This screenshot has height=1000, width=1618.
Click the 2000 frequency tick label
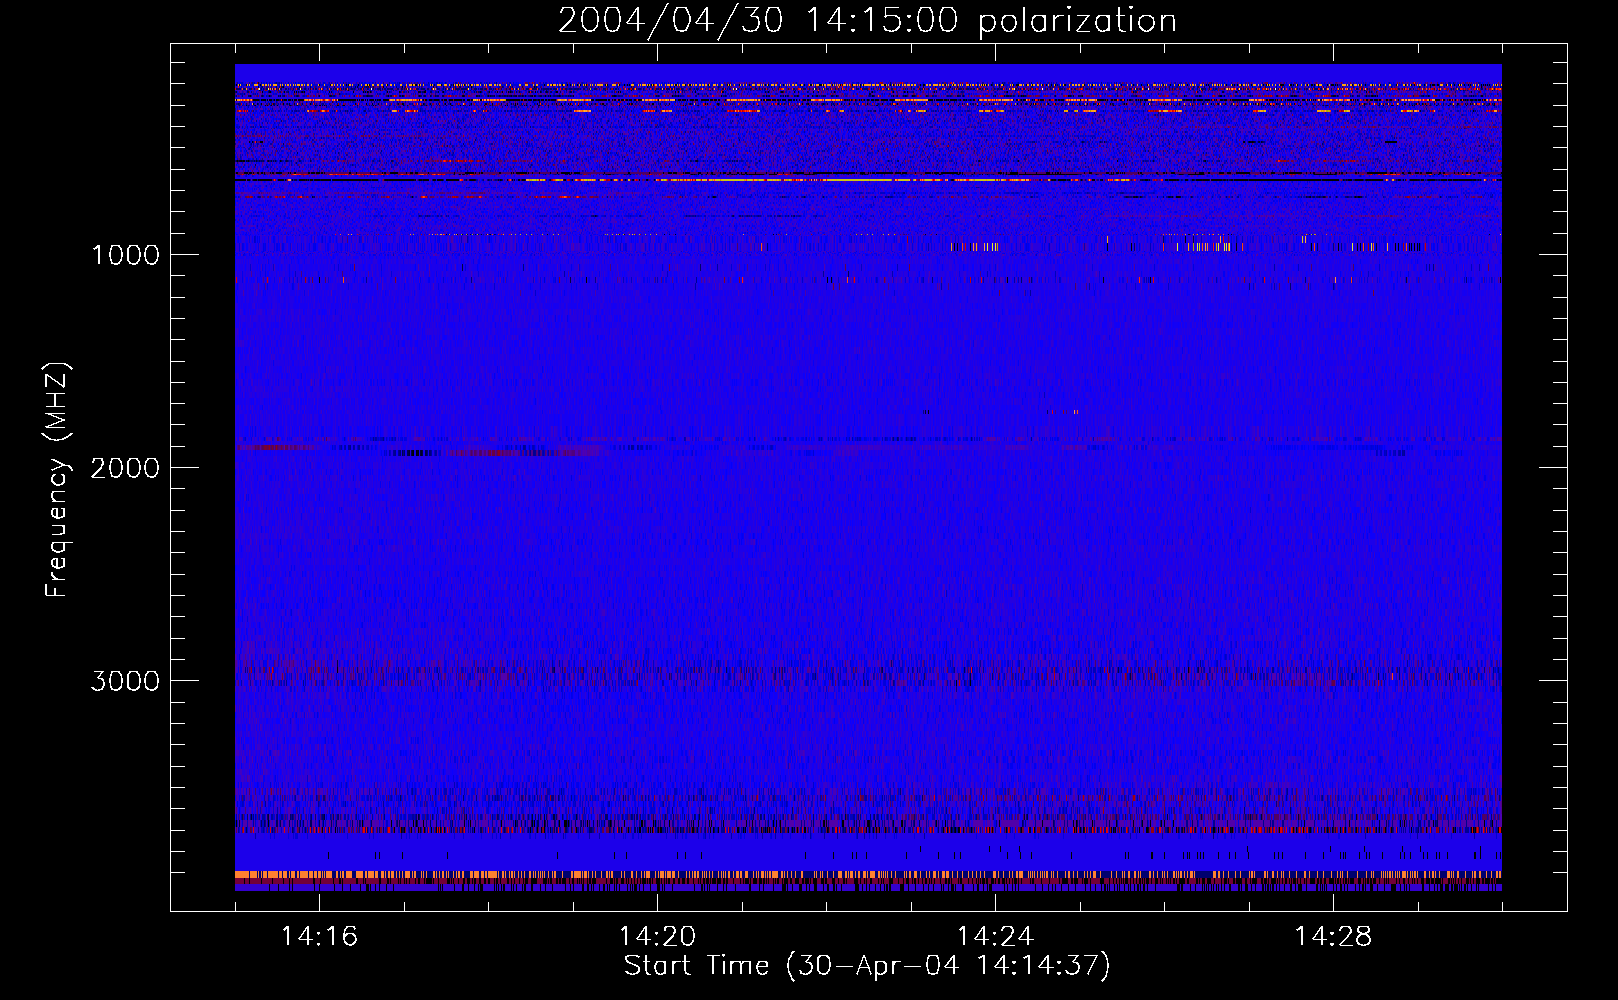pos(125,468)
